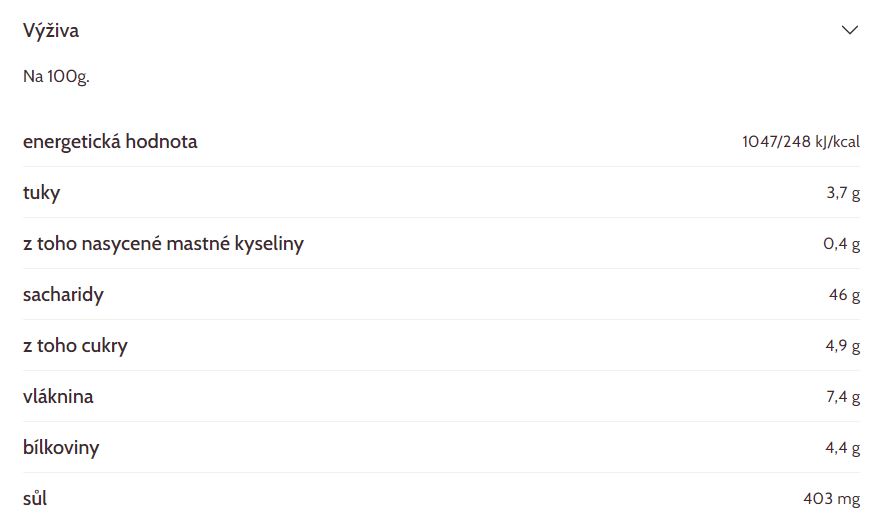Select the bílkoviny row label
Viewport: 878px width, 531px height.
pos(61,448)
